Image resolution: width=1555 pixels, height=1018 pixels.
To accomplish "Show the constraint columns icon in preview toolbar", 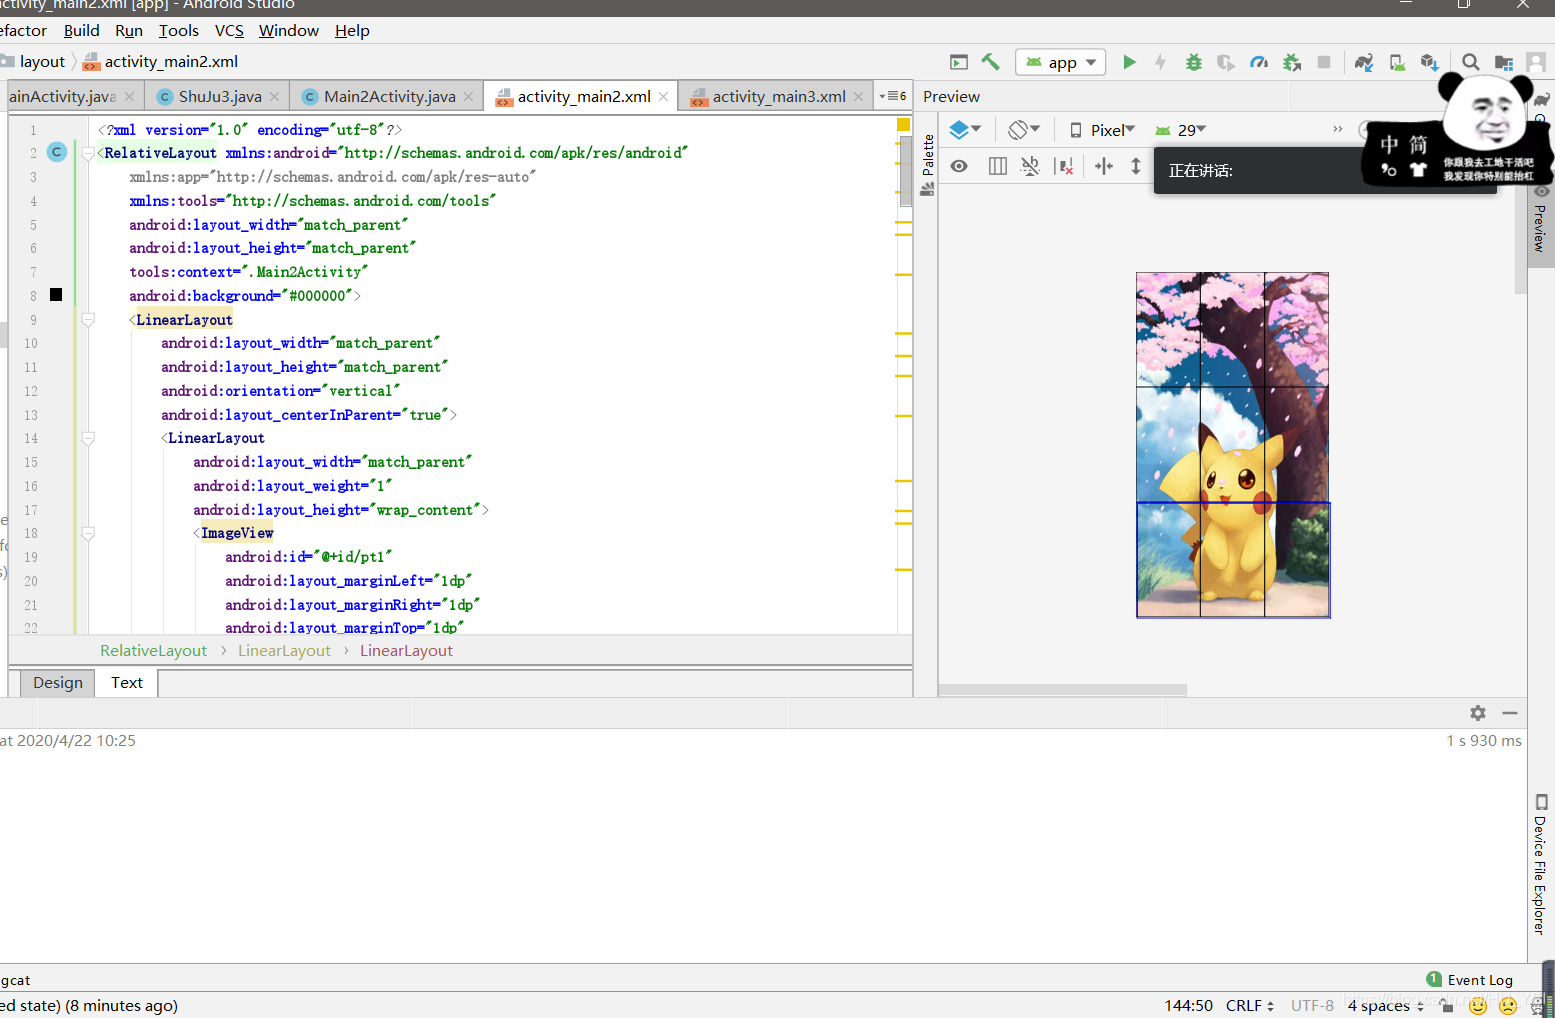I will tap(997, 166).
